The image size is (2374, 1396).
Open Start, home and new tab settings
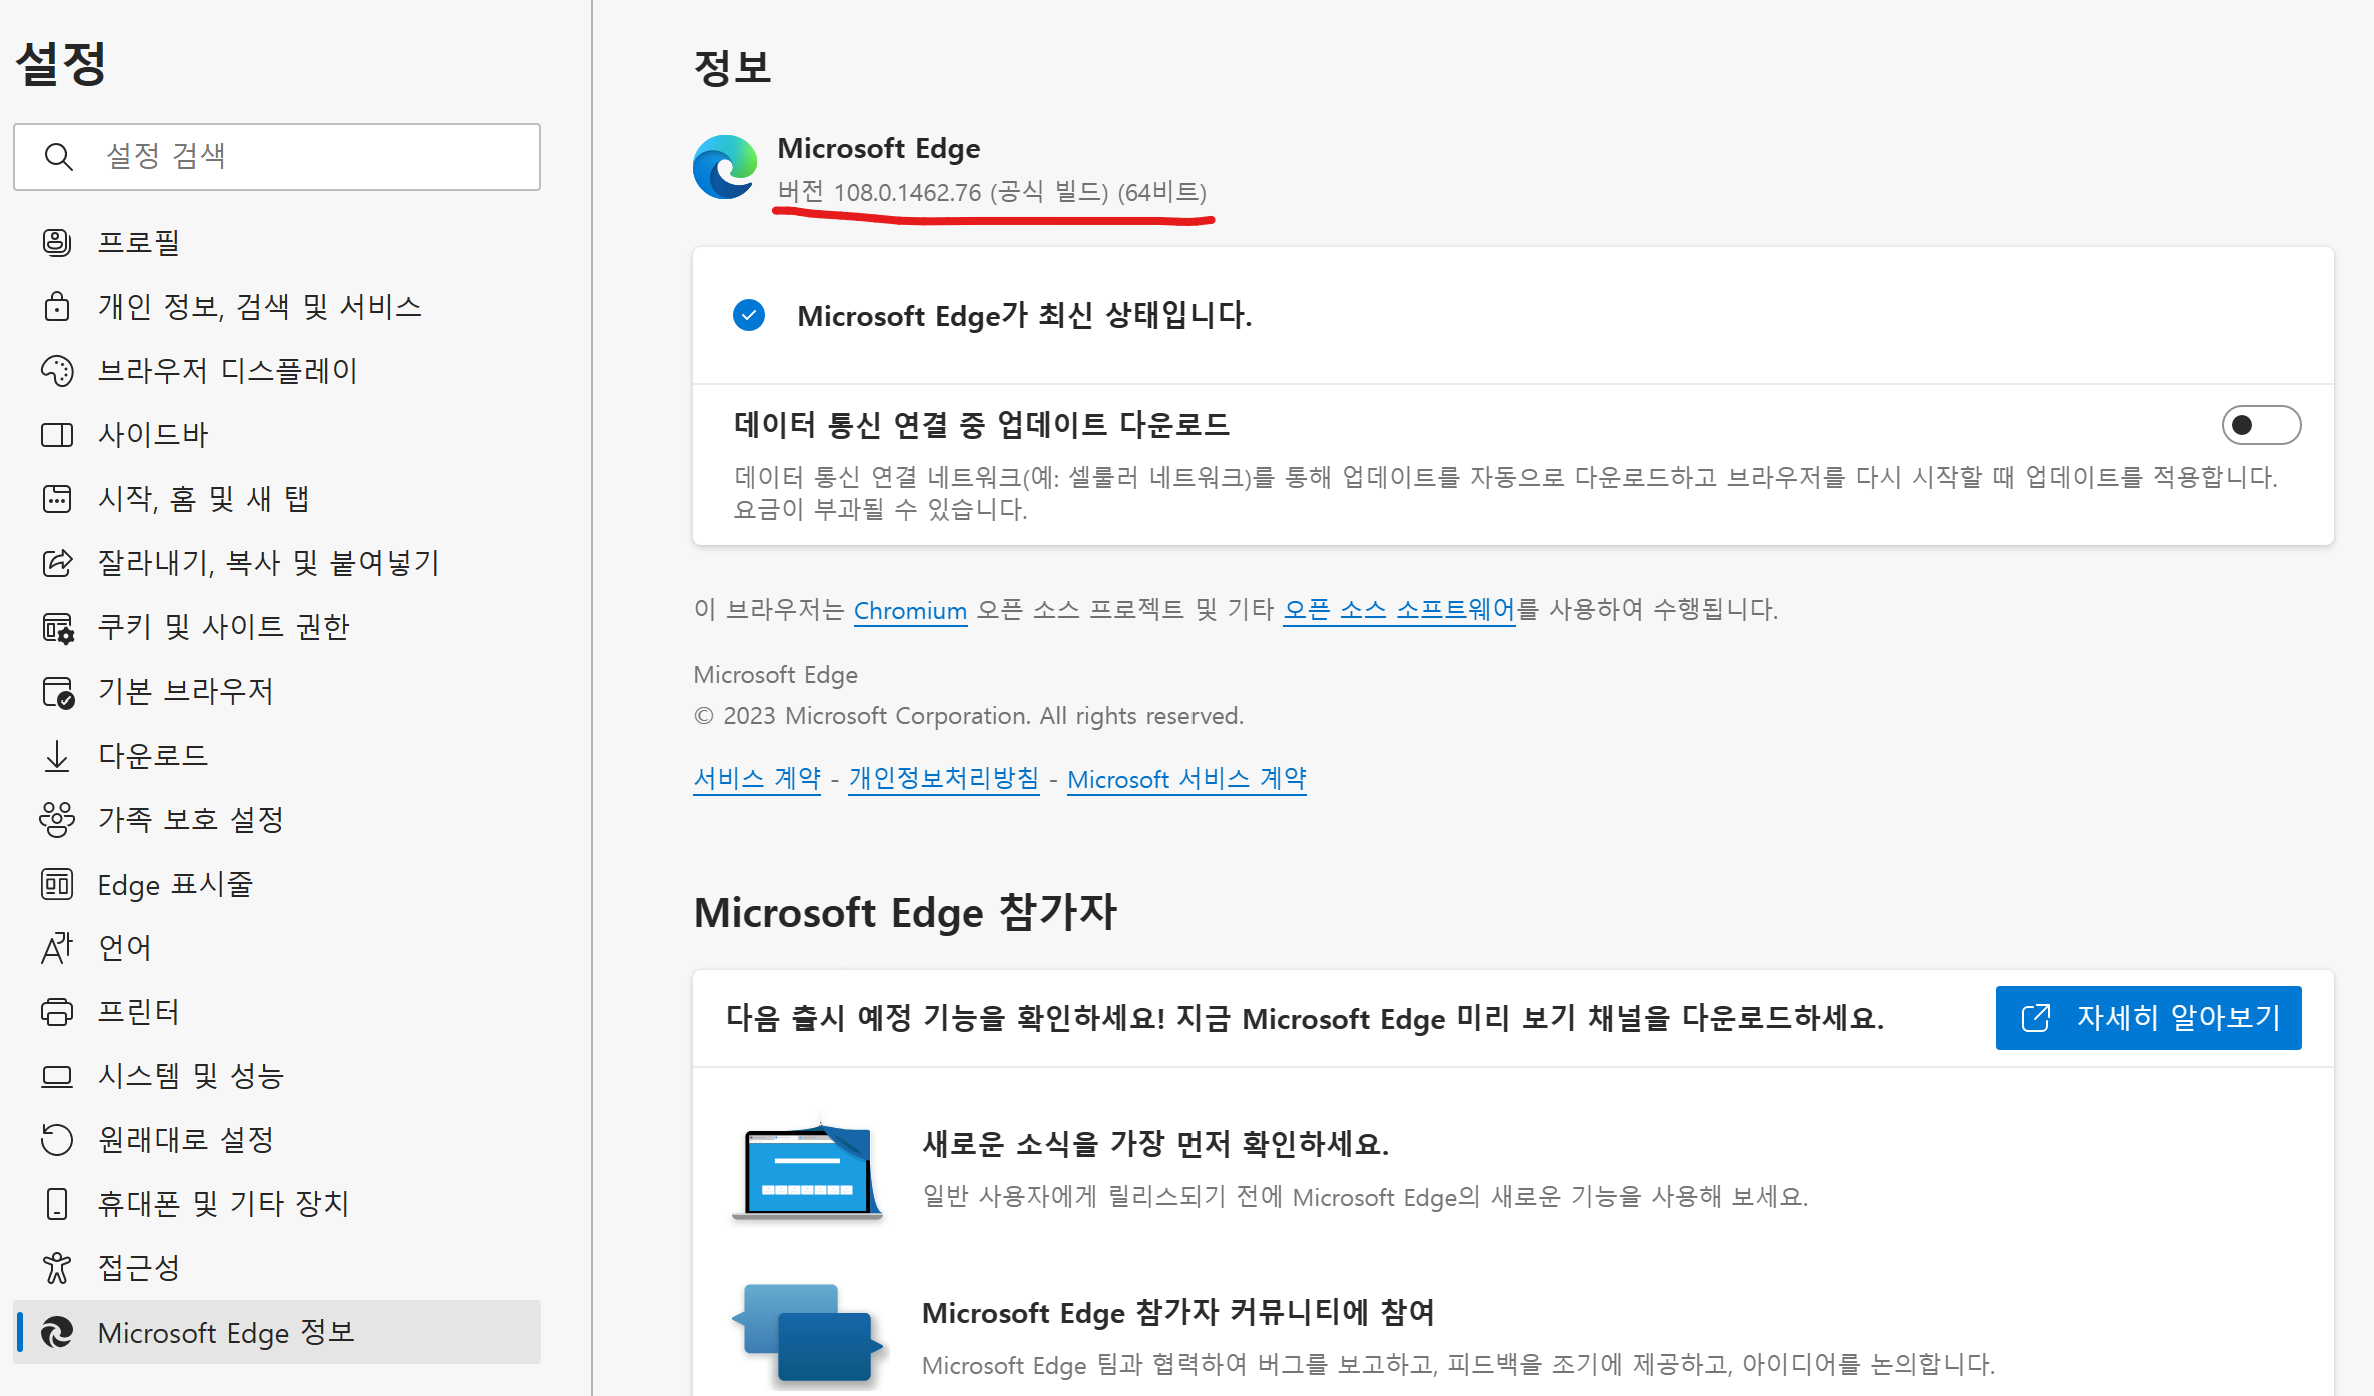click(203, 499)
